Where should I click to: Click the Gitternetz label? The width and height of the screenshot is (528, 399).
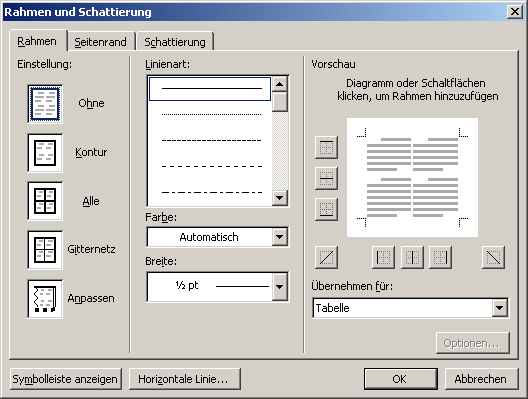[91, 249]
